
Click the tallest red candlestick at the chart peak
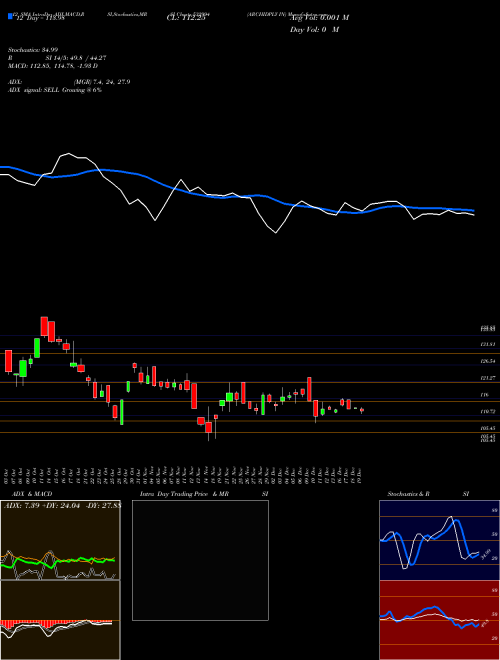pyautogui.click(x=44, y=327)
